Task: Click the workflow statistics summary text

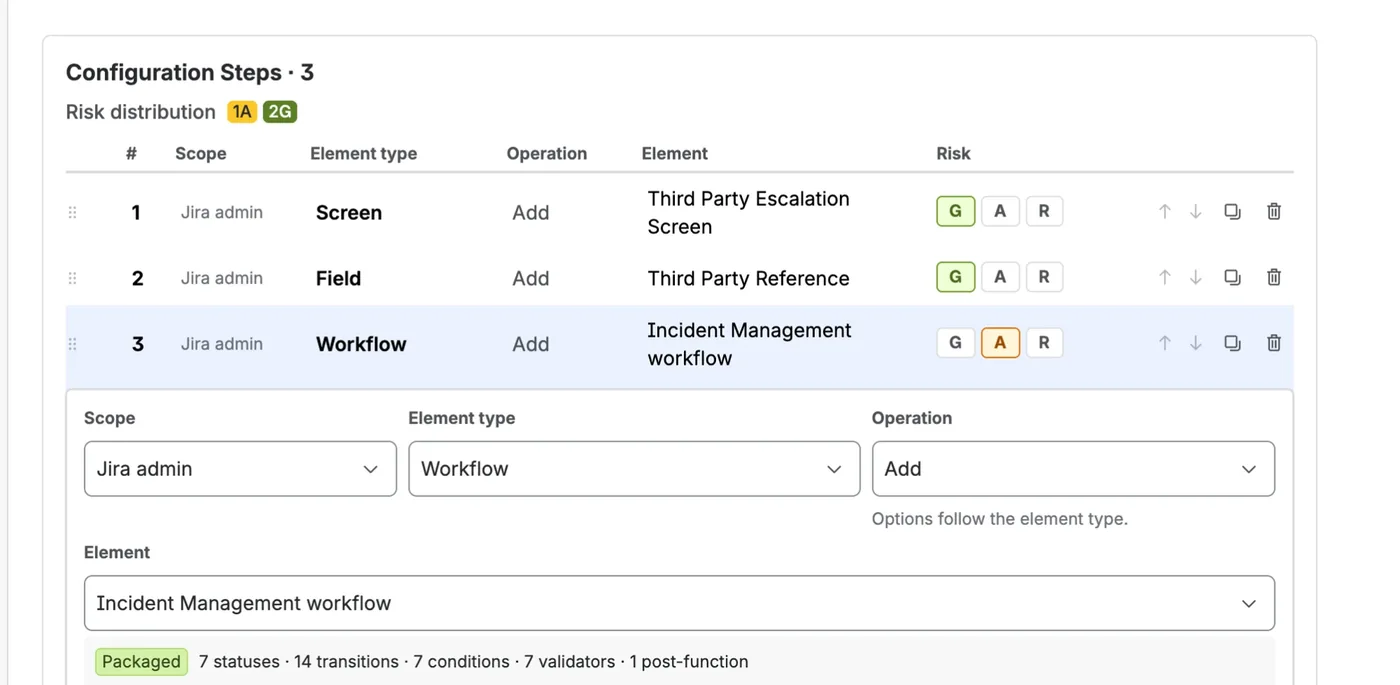Action: (474, 662)
